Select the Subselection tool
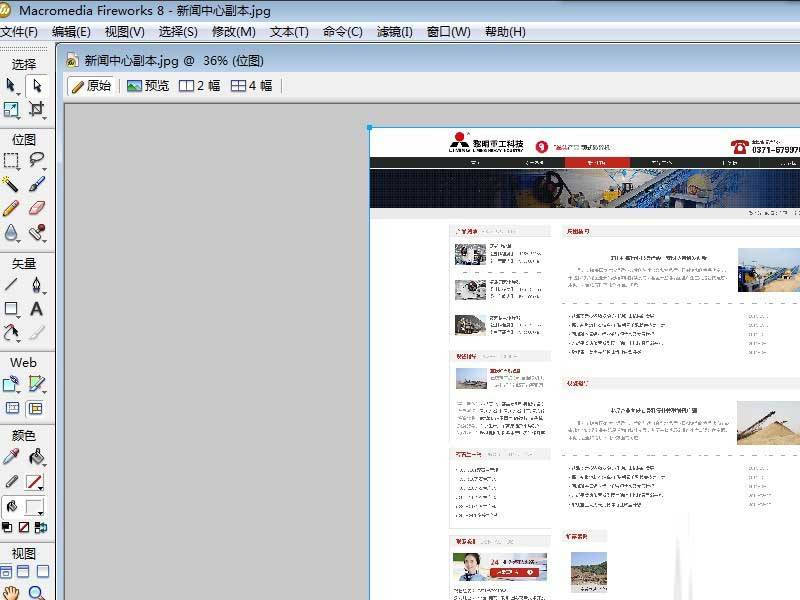Screen dimensions: 800x600 point(37,85)
